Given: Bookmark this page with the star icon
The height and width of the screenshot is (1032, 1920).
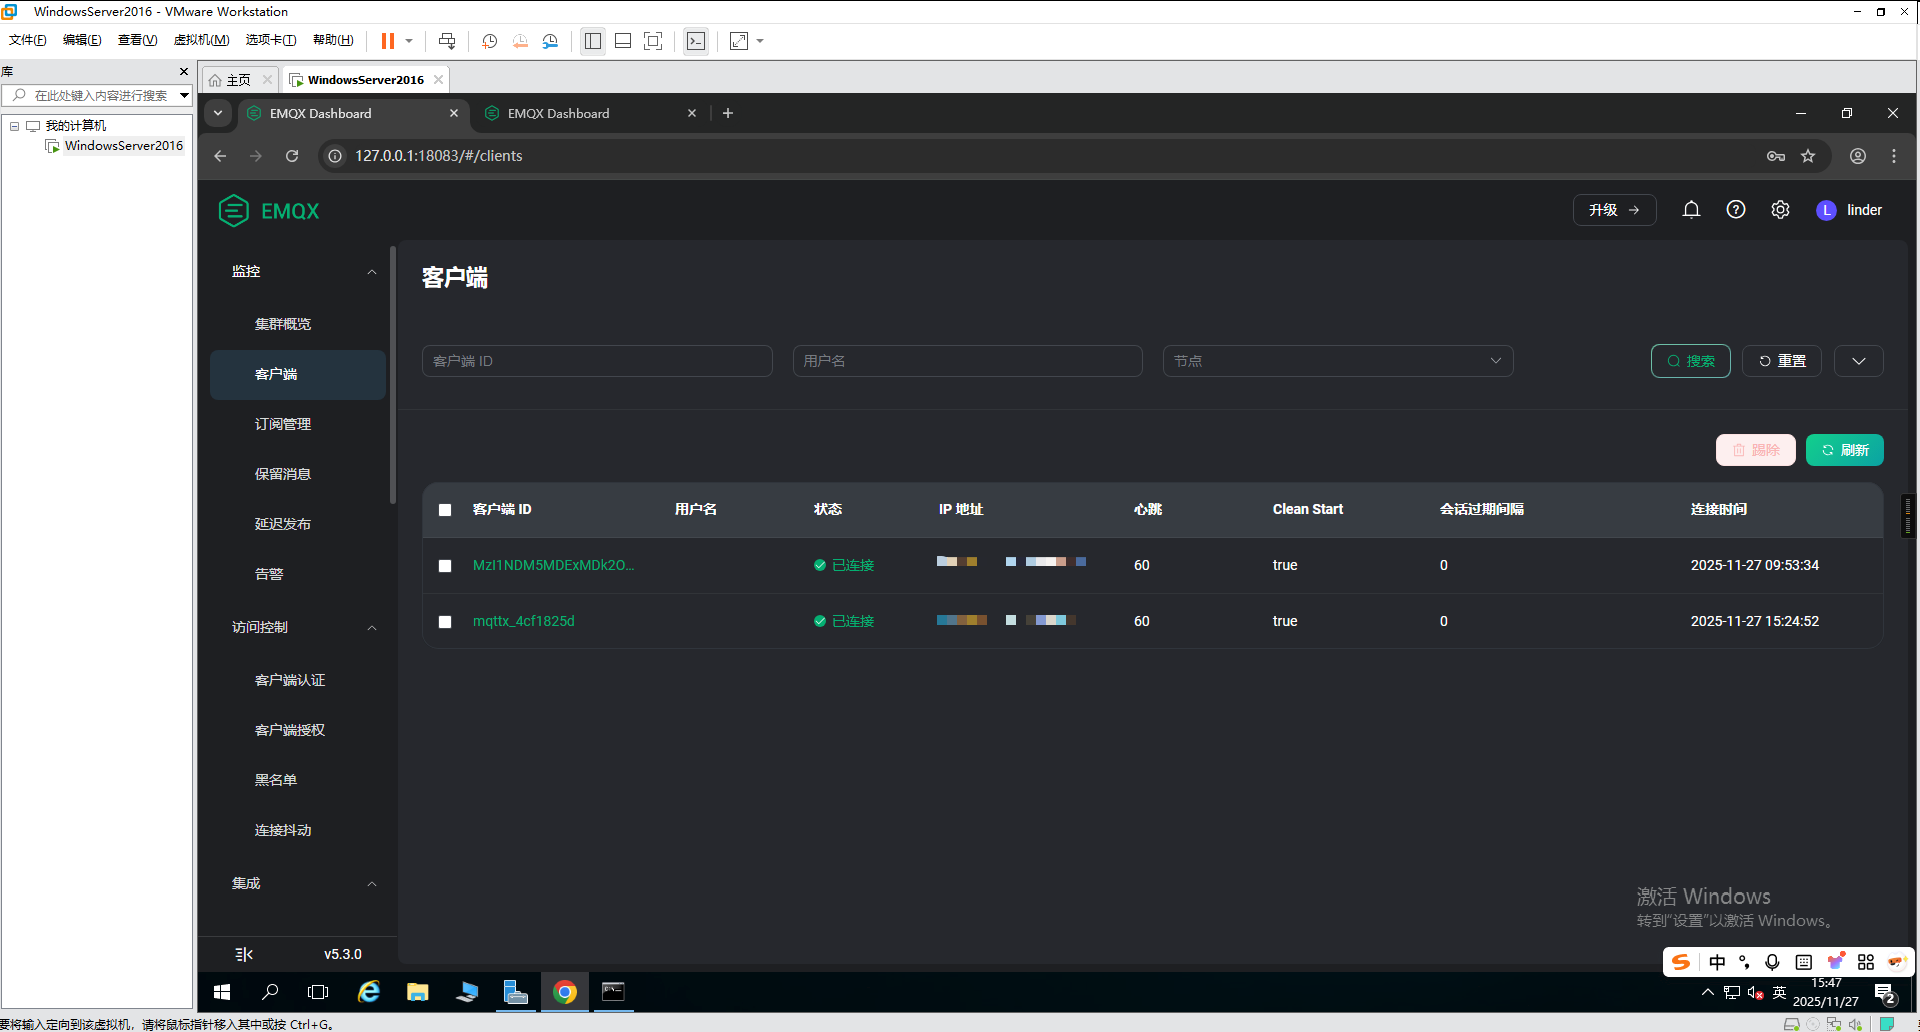Looking at the screenshot, I should 1808,156.
